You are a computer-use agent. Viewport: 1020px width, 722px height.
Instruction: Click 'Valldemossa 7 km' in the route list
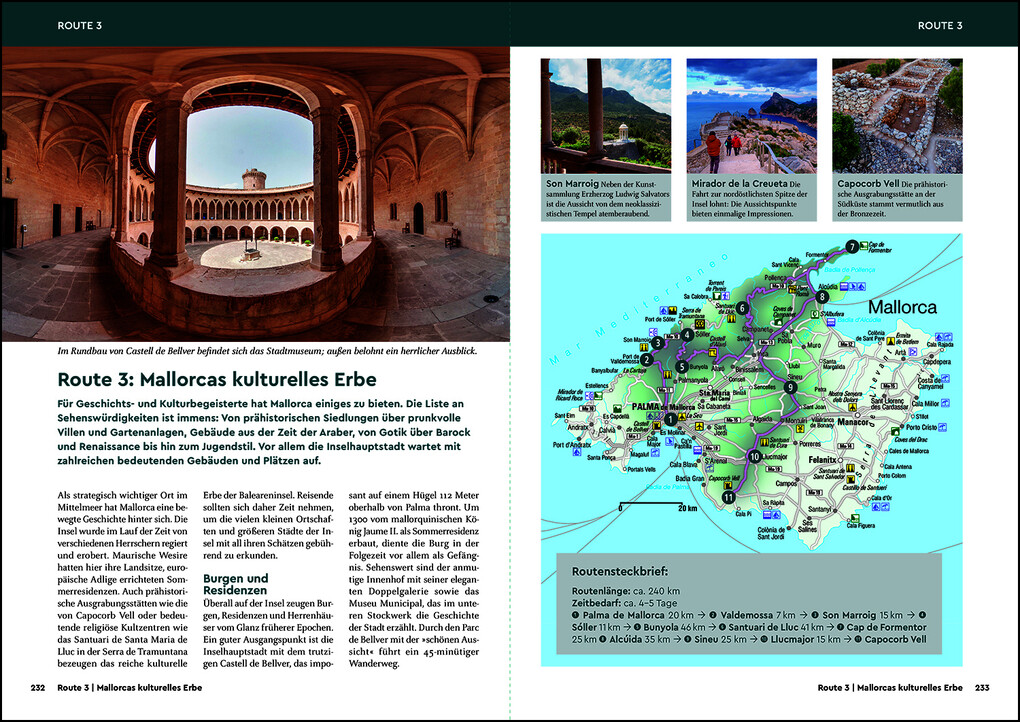757,615
